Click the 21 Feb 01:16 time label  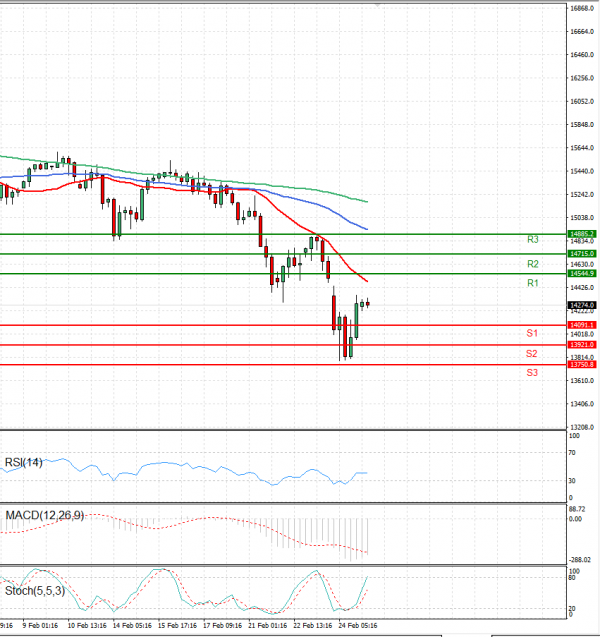pyautogui.click(x=267, y=625)
